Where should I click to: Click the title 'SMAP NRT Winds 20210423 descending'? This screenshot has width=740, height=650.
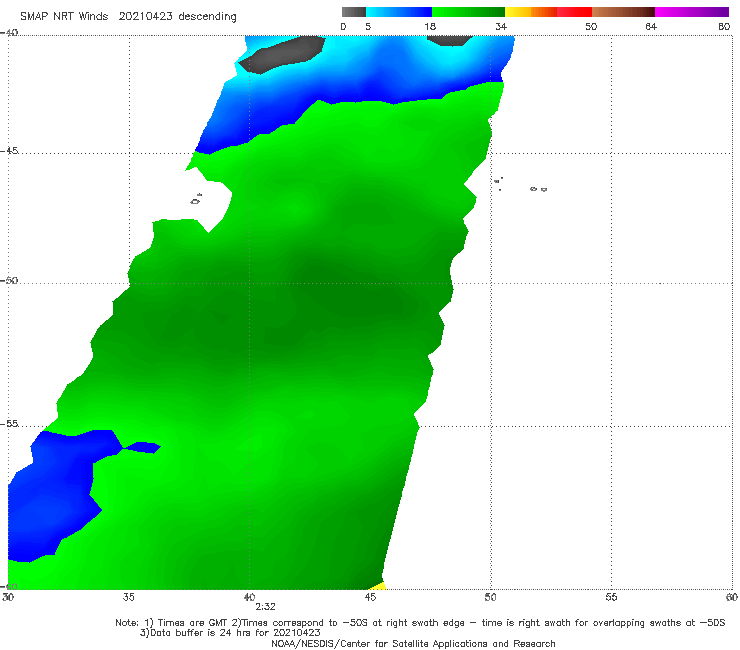[128, 17]
